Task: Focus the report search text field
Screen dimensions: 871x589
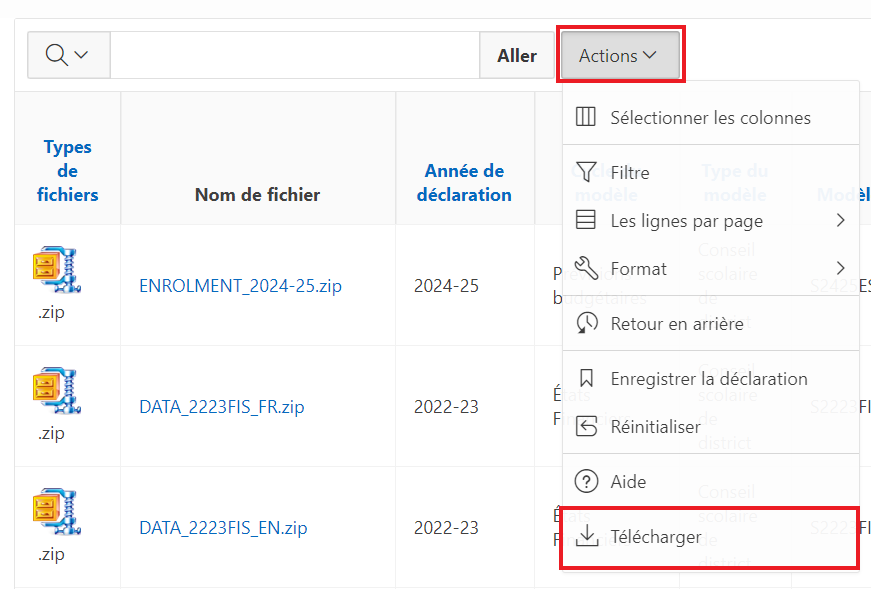Action: click(294, 56)
